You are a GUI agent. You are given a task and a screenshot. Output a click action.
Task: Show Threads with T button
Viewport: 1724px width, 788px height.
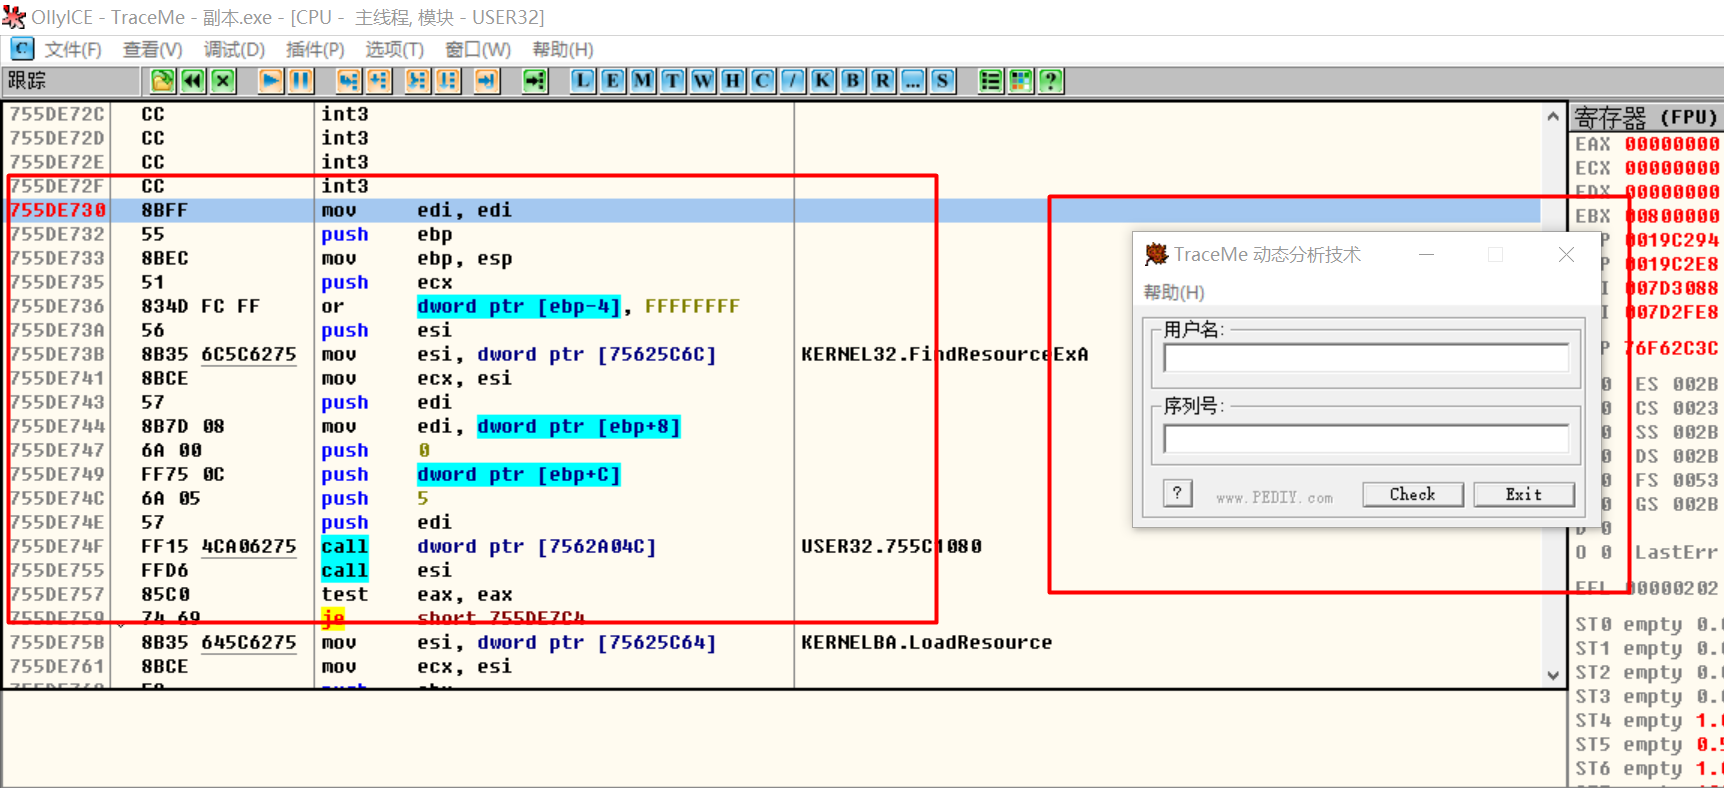[x=673, y=81]
